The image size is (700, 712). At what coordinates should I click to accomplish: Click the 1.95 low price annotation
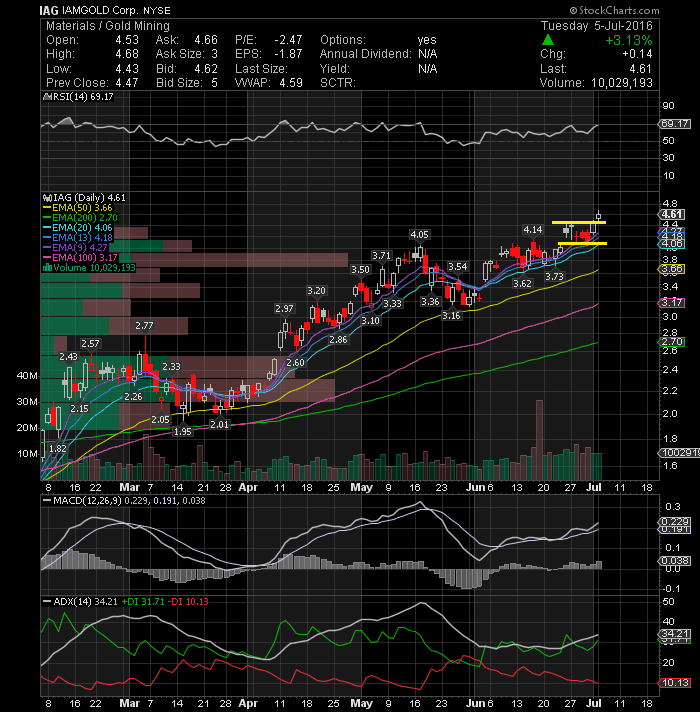point(182,431)
